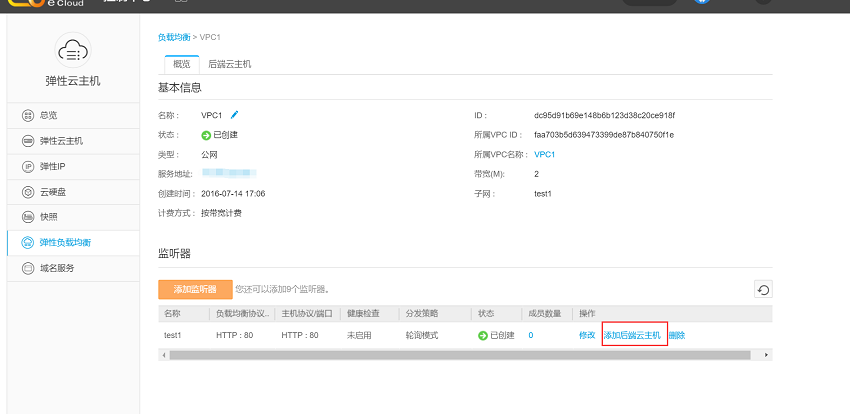The image size is (850, 414).
Task: Click 删除 link for listener test1
Action: tap(677, 335)
